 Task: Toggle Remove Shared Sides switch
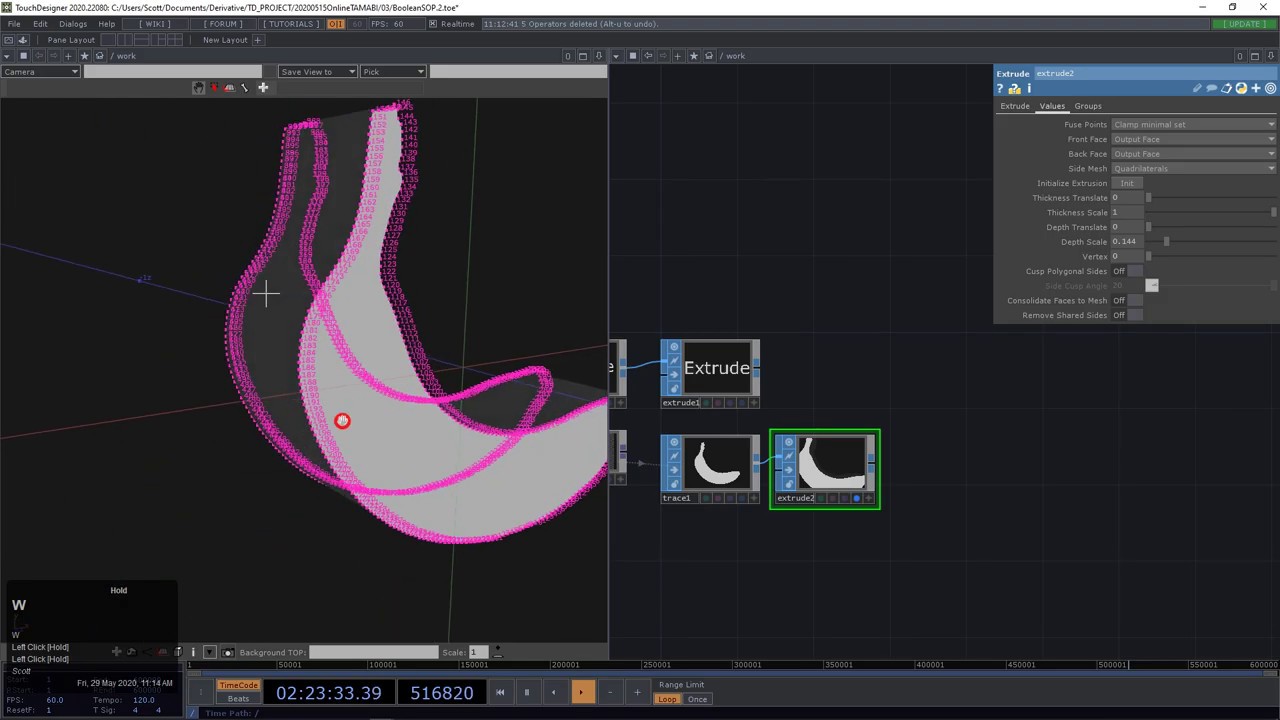click(x=1127, y=316)
